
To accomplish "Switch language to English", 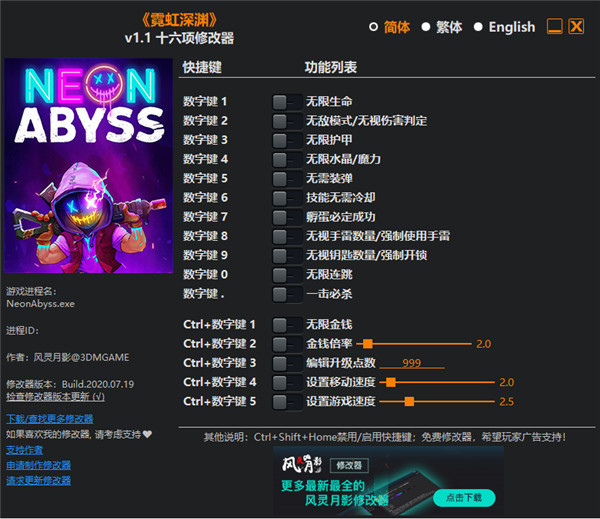I will click(x=504, y=27).
